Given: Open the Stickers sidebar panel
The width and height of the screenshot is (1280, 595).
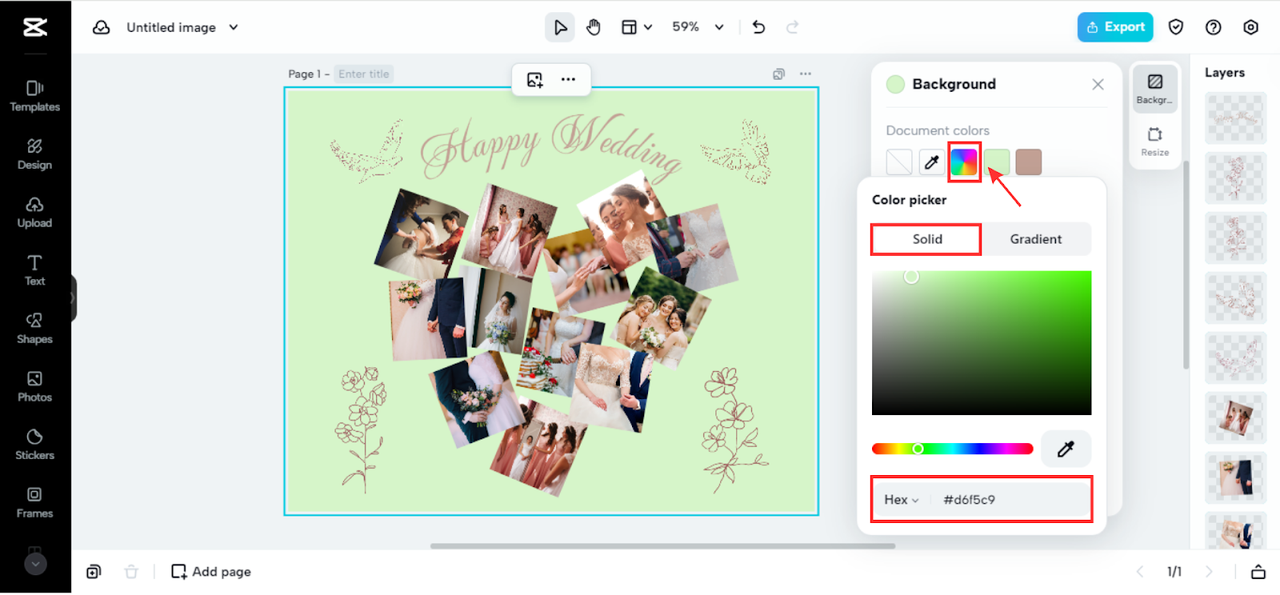Looking at the screenshot, I should (x=35, y=444).
